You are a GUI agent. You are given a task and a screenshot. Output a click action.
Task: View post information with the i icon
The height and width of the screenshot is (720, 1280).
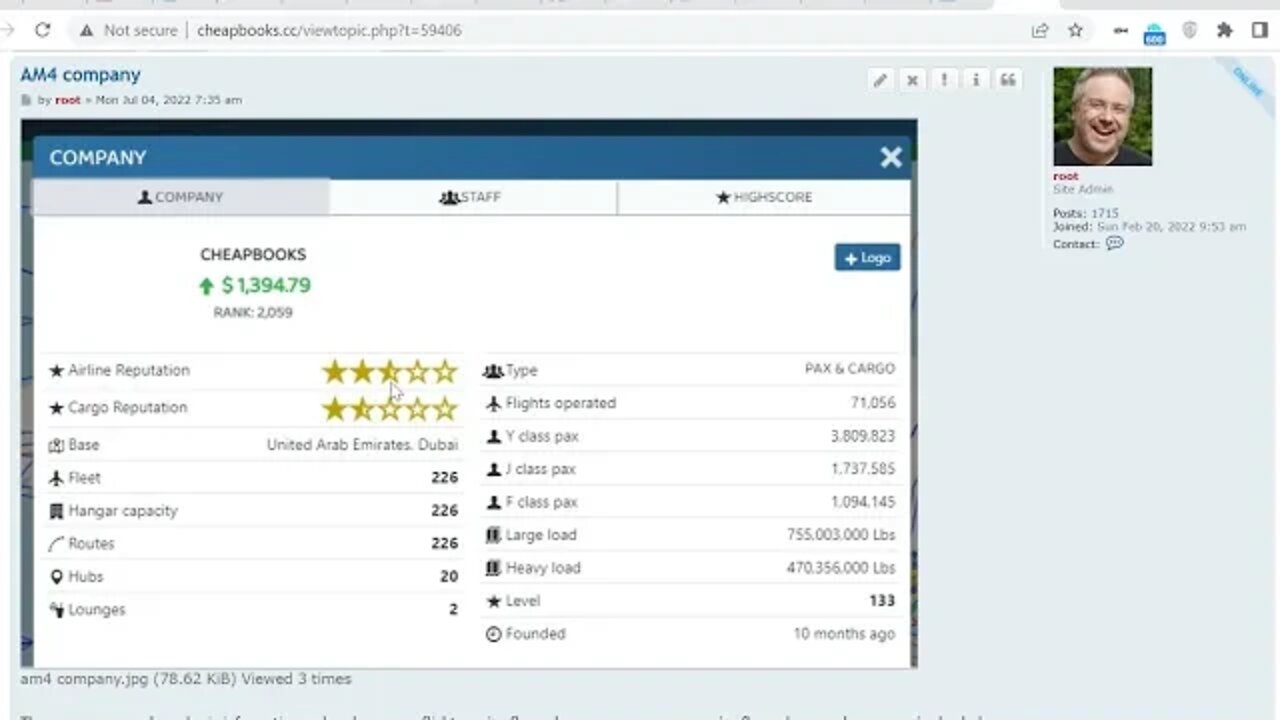976,80
